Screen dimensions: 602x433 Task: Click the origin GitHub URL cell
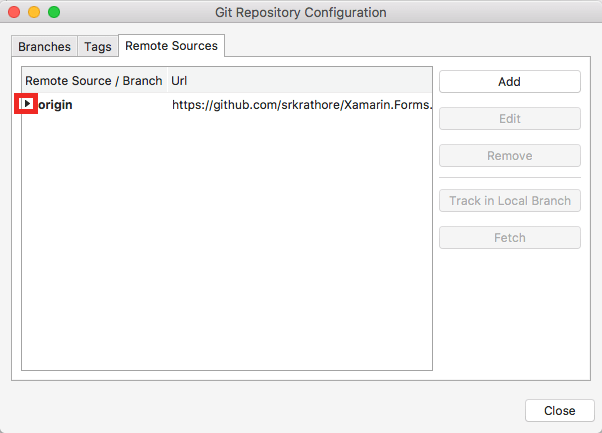pyautogui.click(x=300, y=104)
